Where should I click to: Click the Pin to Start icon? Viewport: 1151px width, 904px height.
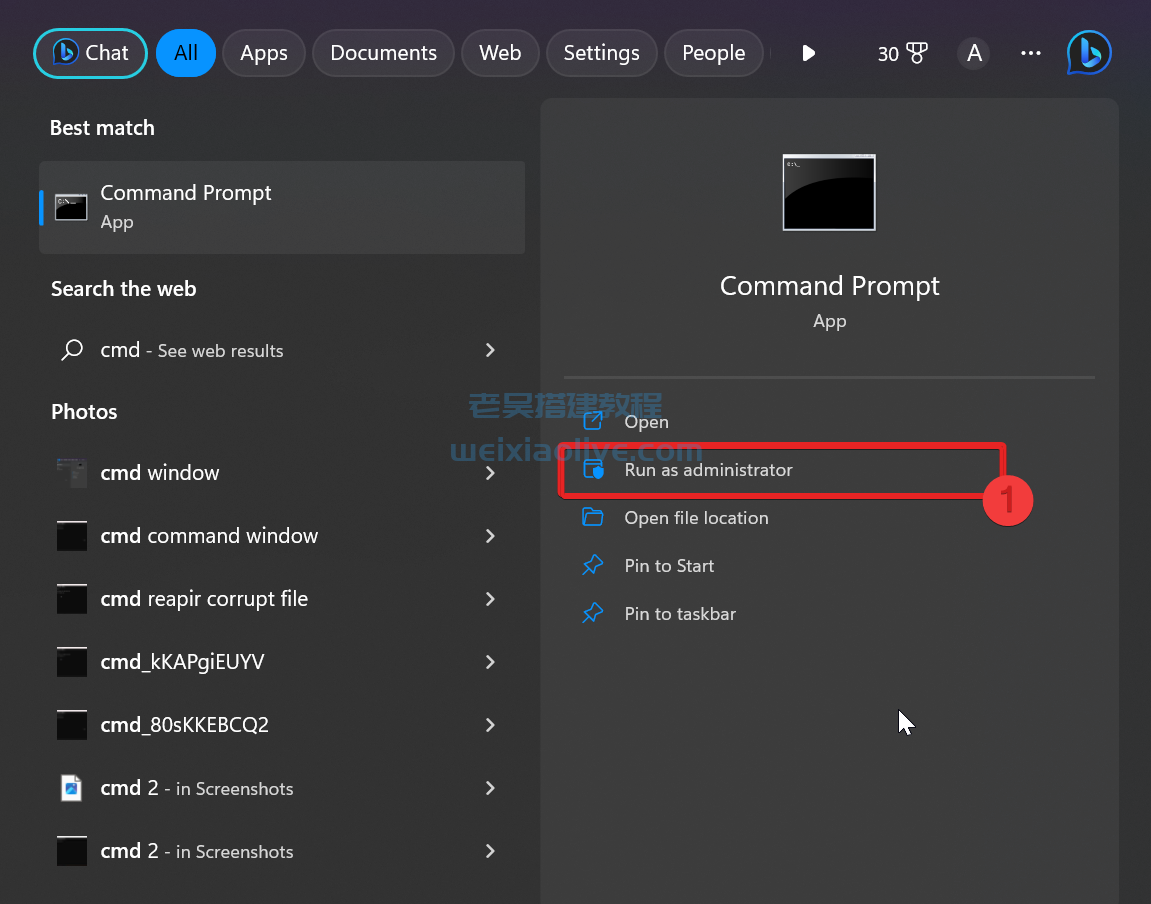pos(593,565)
